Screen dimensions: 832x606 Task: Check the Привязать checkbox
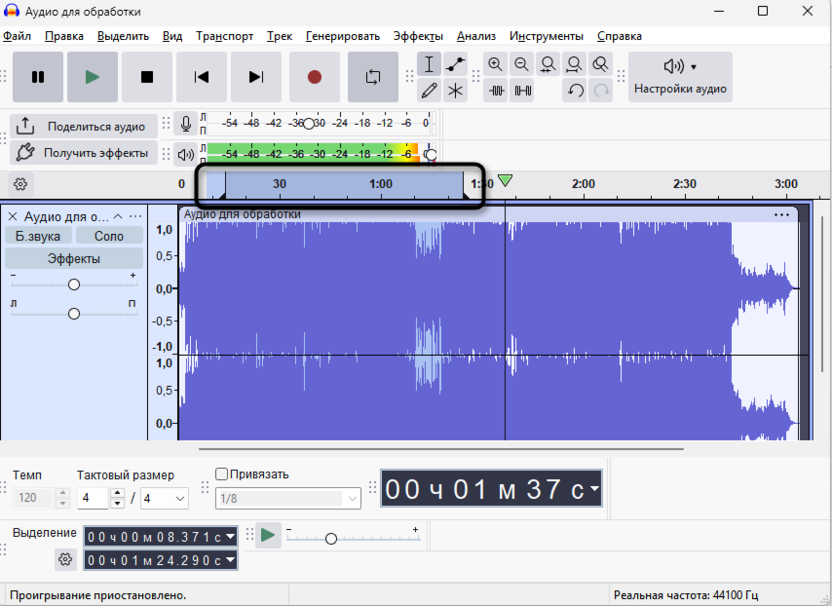[222, 473]
